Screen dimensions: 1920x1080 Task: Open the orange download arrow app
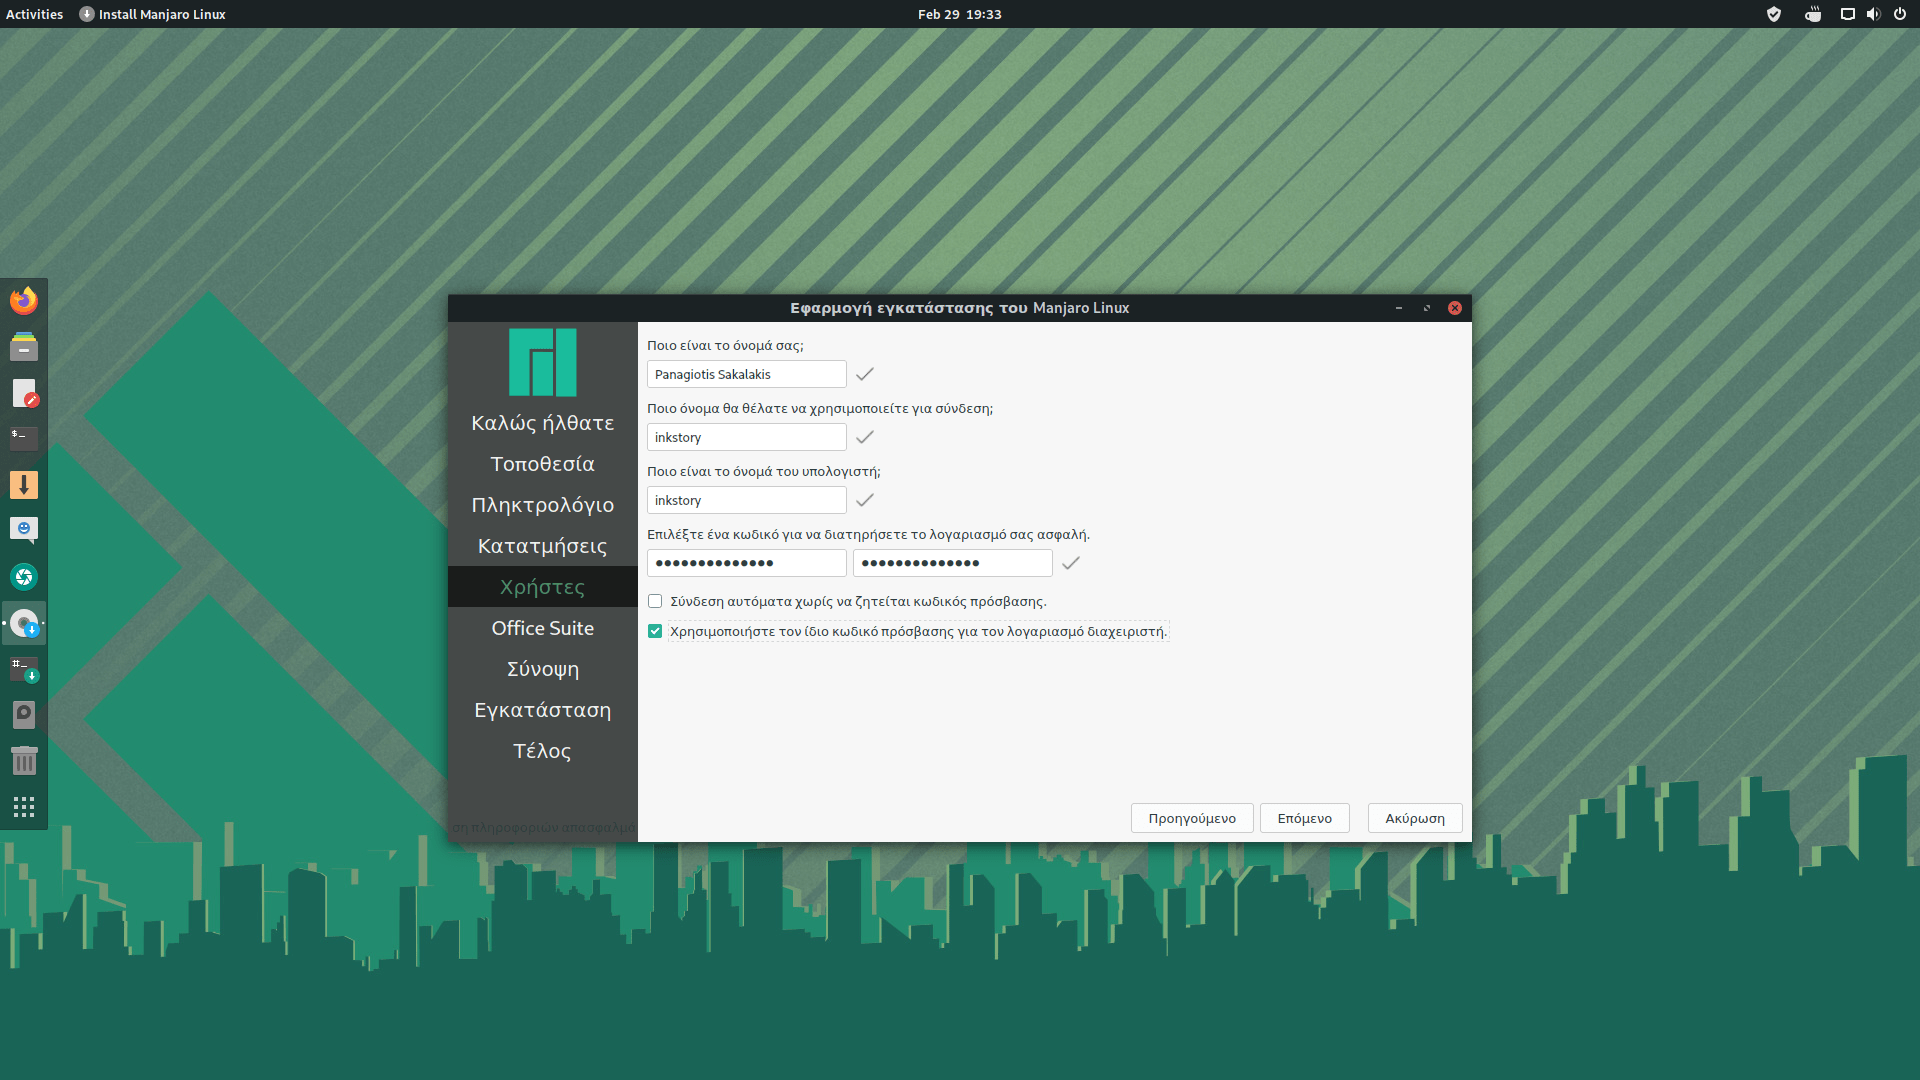click(24, 485)
